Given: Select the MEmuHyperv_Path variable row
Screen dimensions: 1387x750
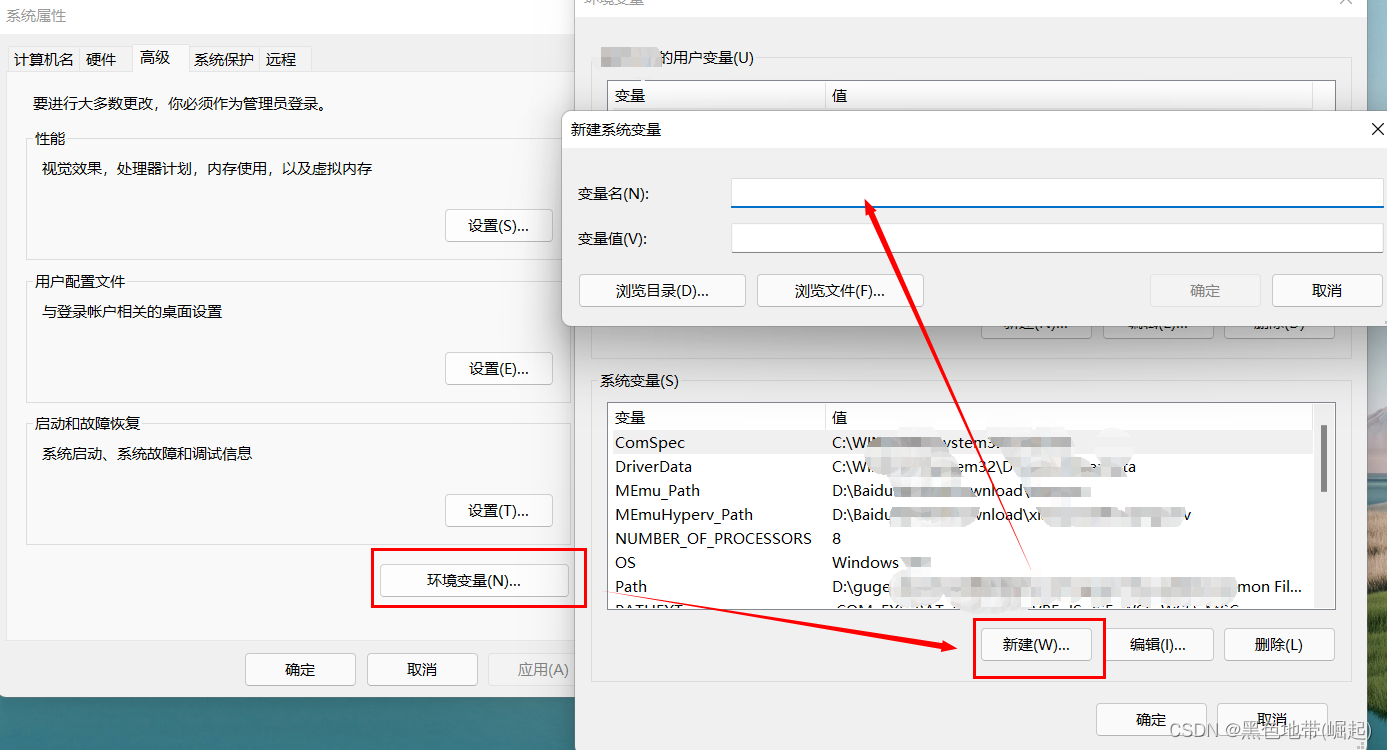Looking at the screenshot, I should pos(960,514).
